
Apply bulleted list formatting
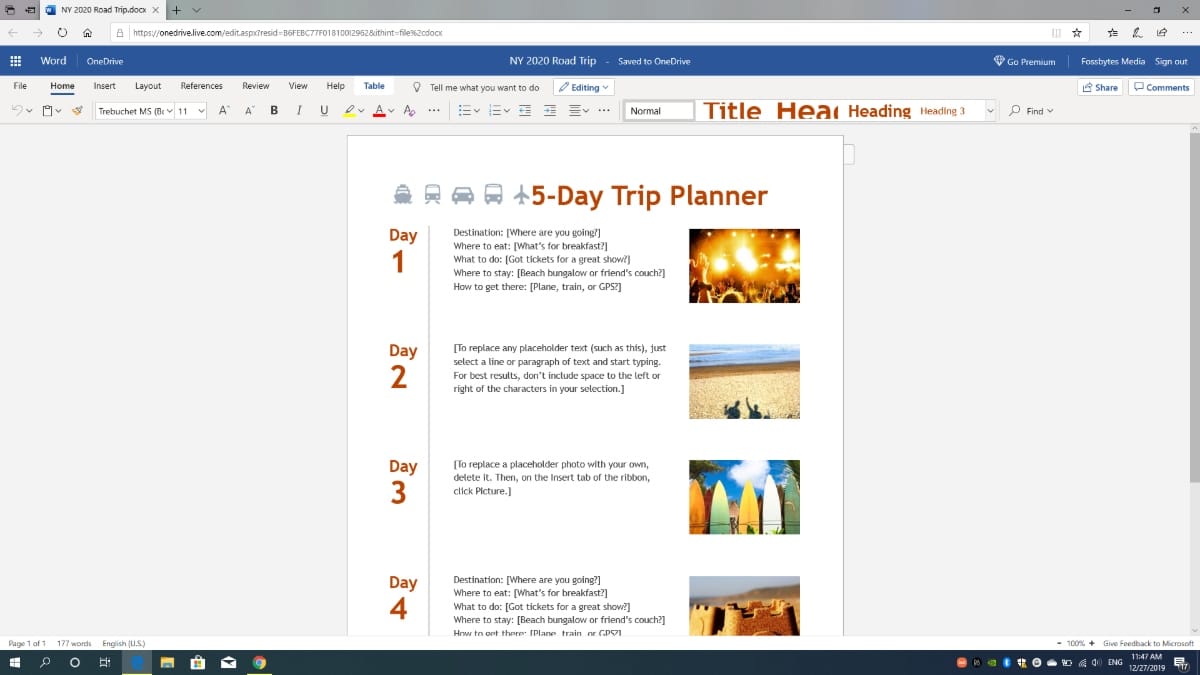[467, 110]
